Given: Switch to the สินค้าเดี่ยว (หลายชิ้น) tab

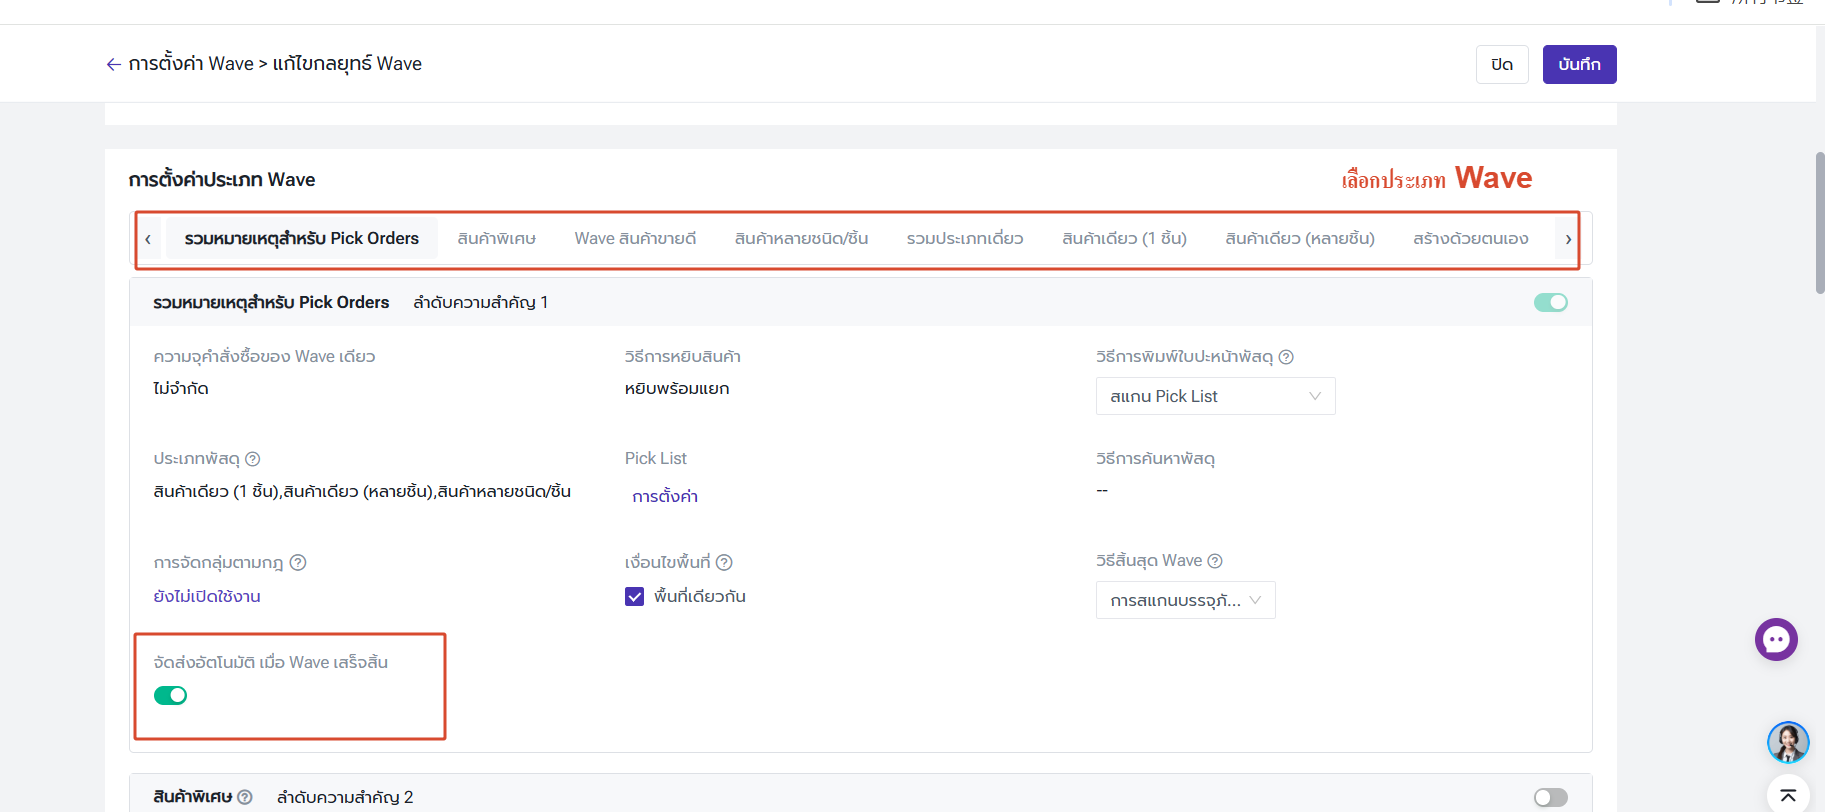Looking at the screenshot, I should point(1300,238).
